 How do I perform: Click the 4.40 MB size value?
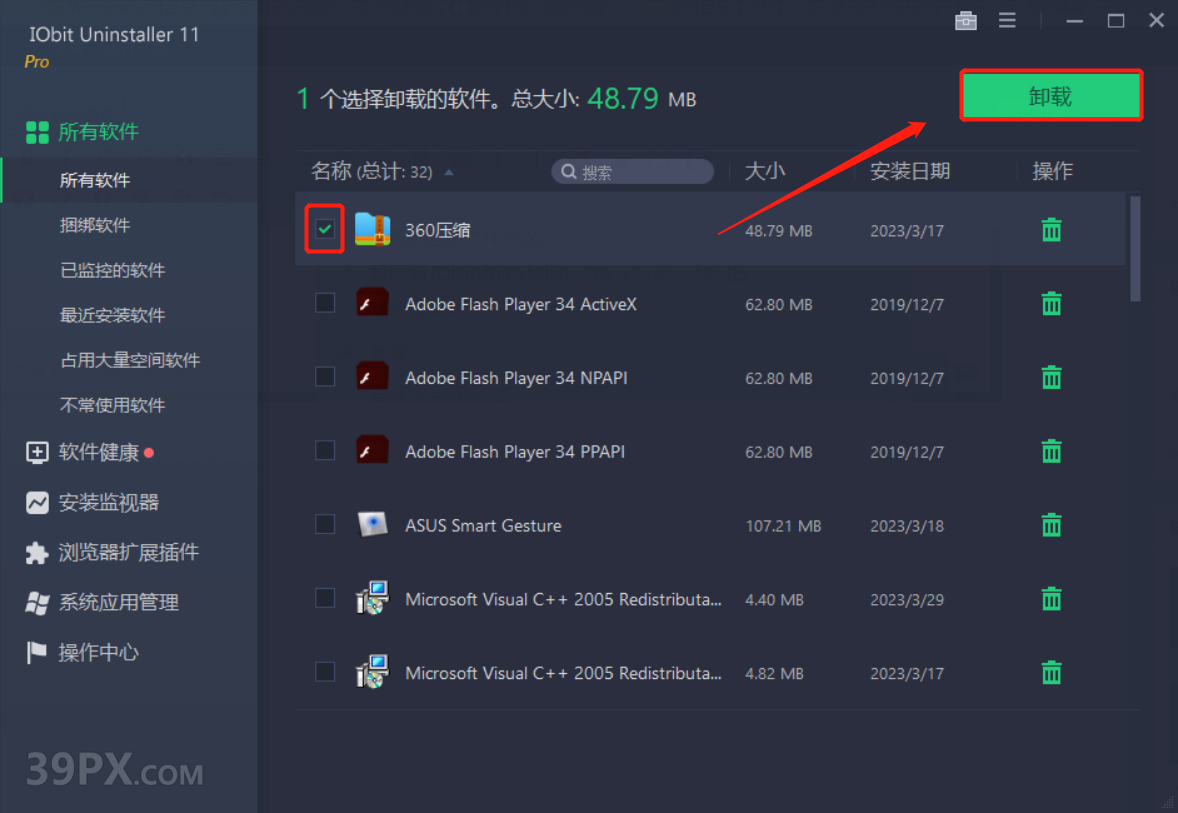click(774, 600)
